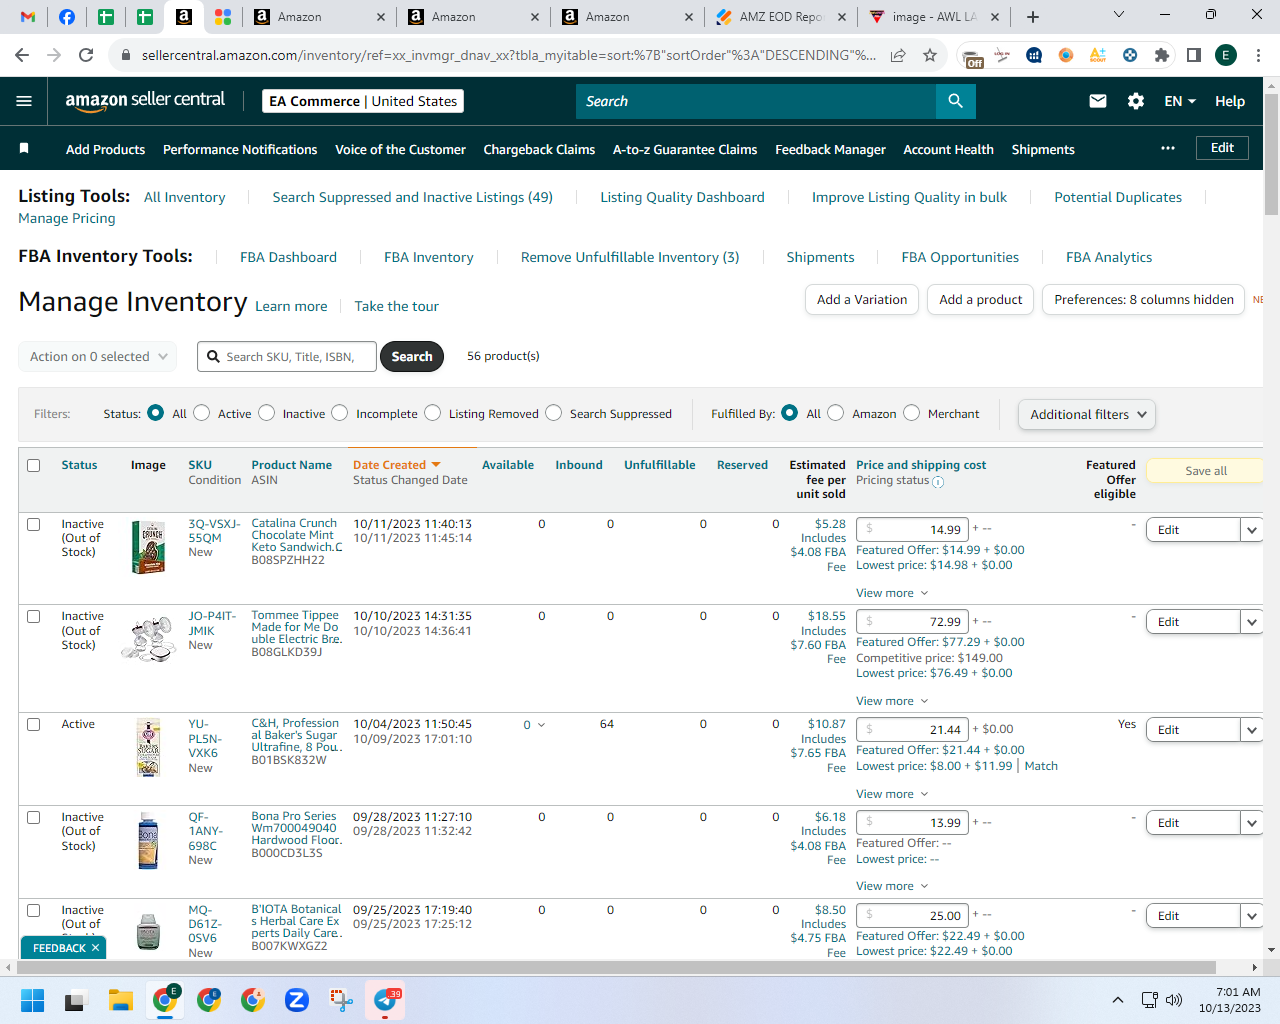Open the mail messages icon
Viewport: 1280px width, 1024px height.
click(1098, 101)
